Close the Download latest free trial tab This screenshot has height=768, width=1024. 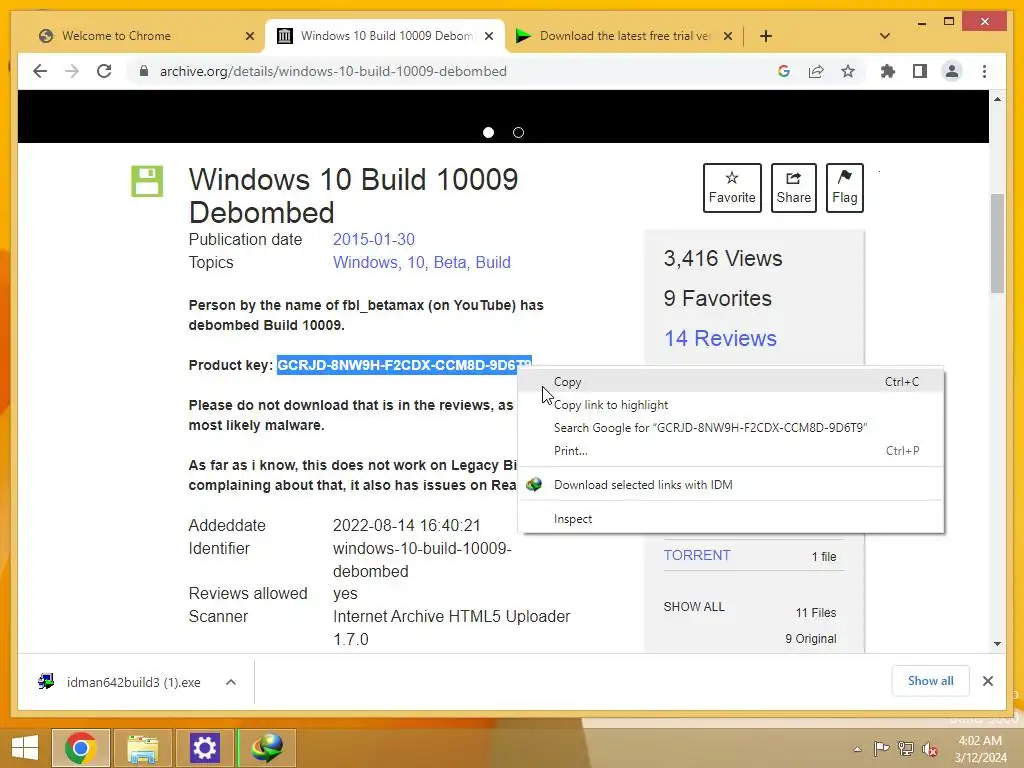pyautogui.click(x=728, y=36)
